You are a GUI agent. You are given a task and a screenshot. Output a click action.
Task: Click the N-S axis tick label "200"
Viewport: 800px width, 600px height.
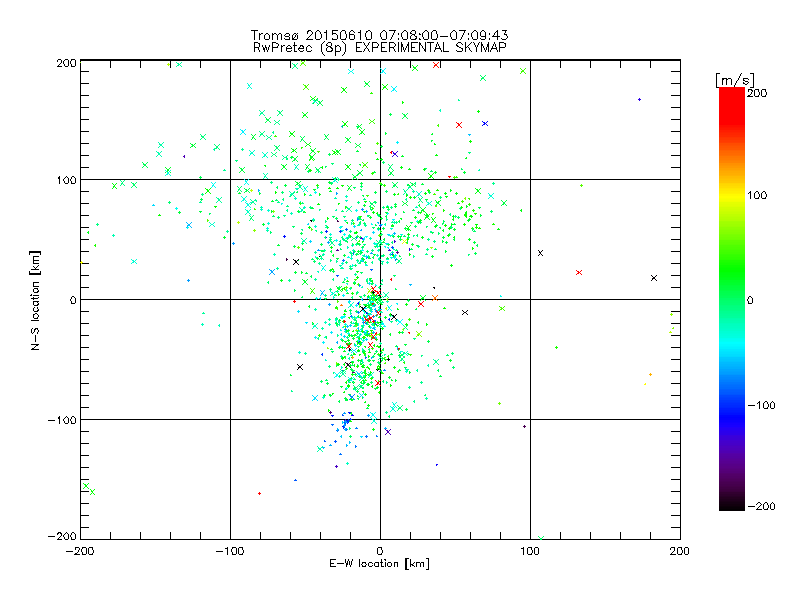(x=66, y=63)
